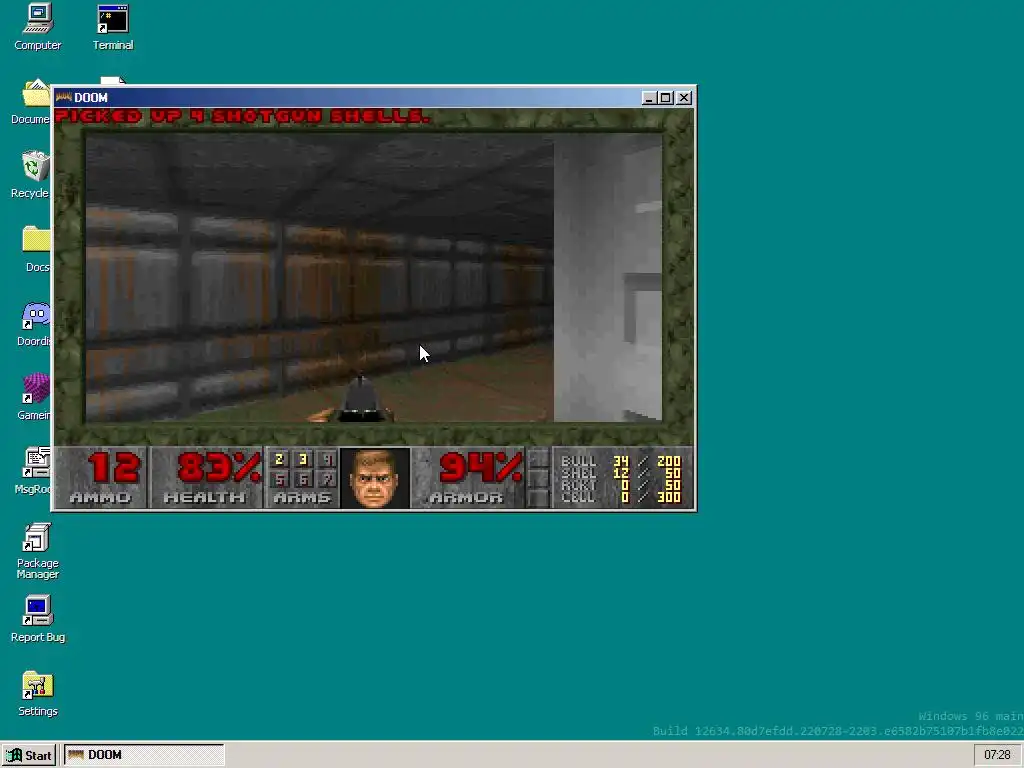The width and height of the screenshot is (1024, 768).
Task: Click the DOOM window title icon
Action: [63, 97]
